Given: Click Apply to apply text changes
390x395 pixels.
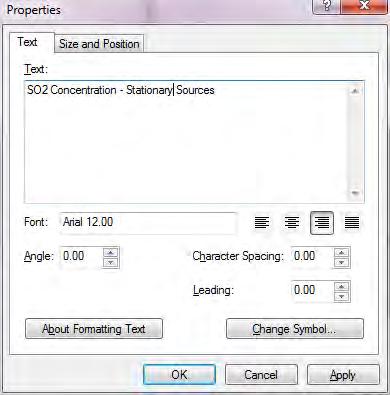Looking at the screenshot, I should [343, 375].
